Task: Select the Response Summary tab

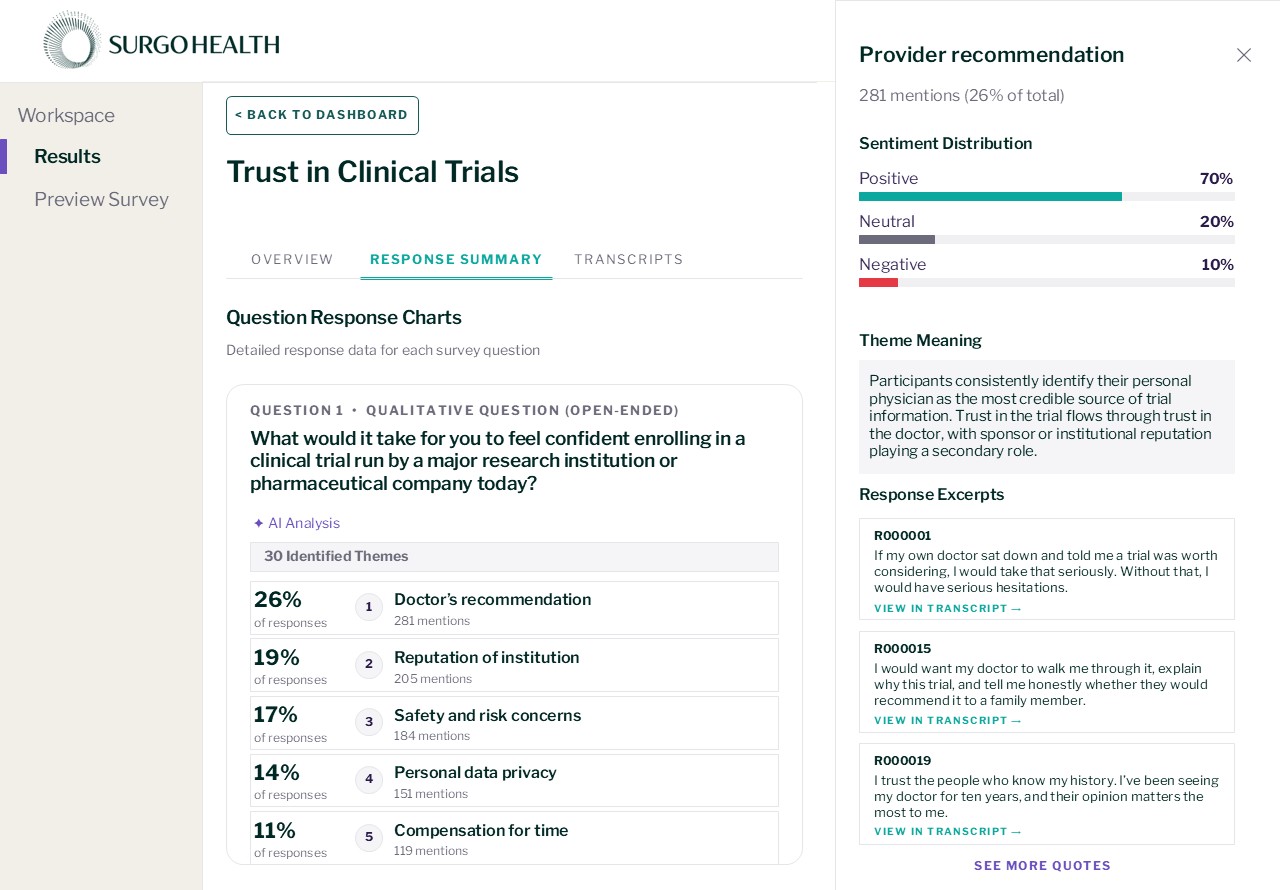Action: [456, 259]
